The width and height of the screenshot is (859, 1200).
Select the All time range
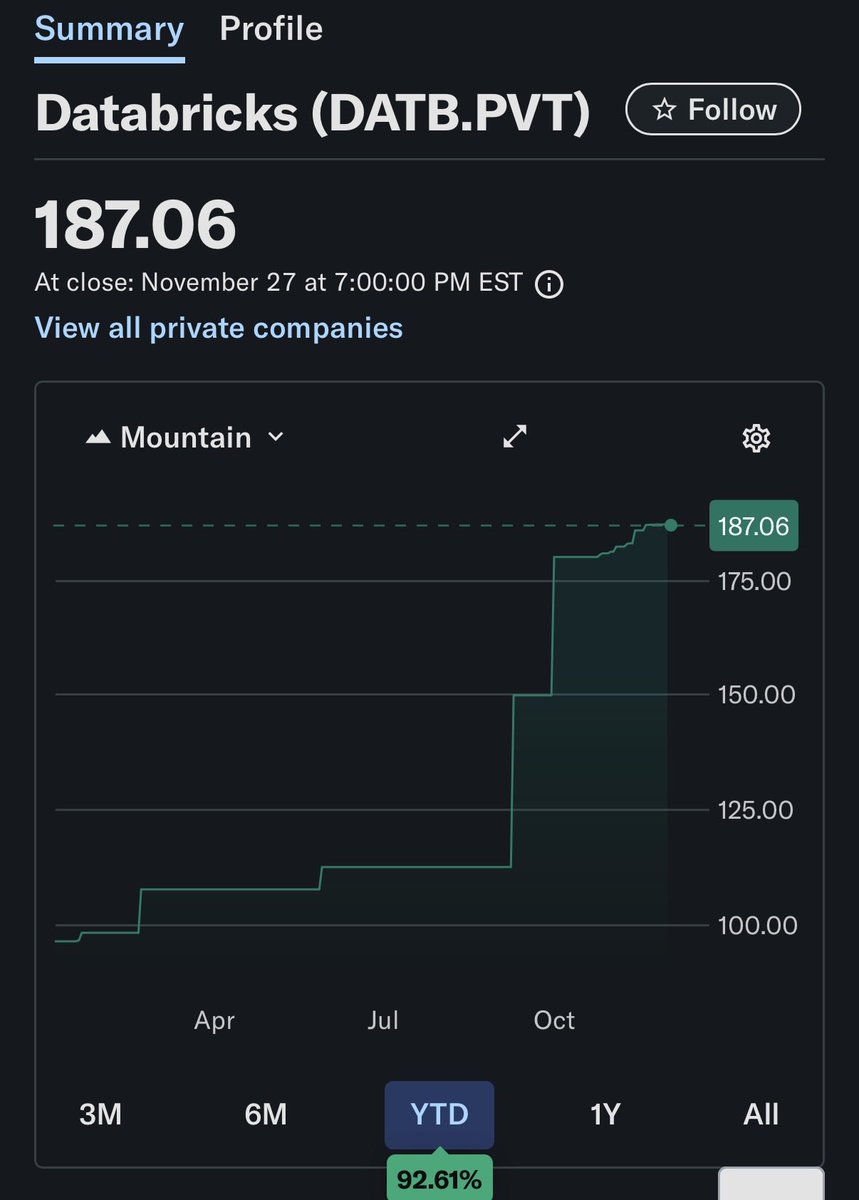[761, 1114]
